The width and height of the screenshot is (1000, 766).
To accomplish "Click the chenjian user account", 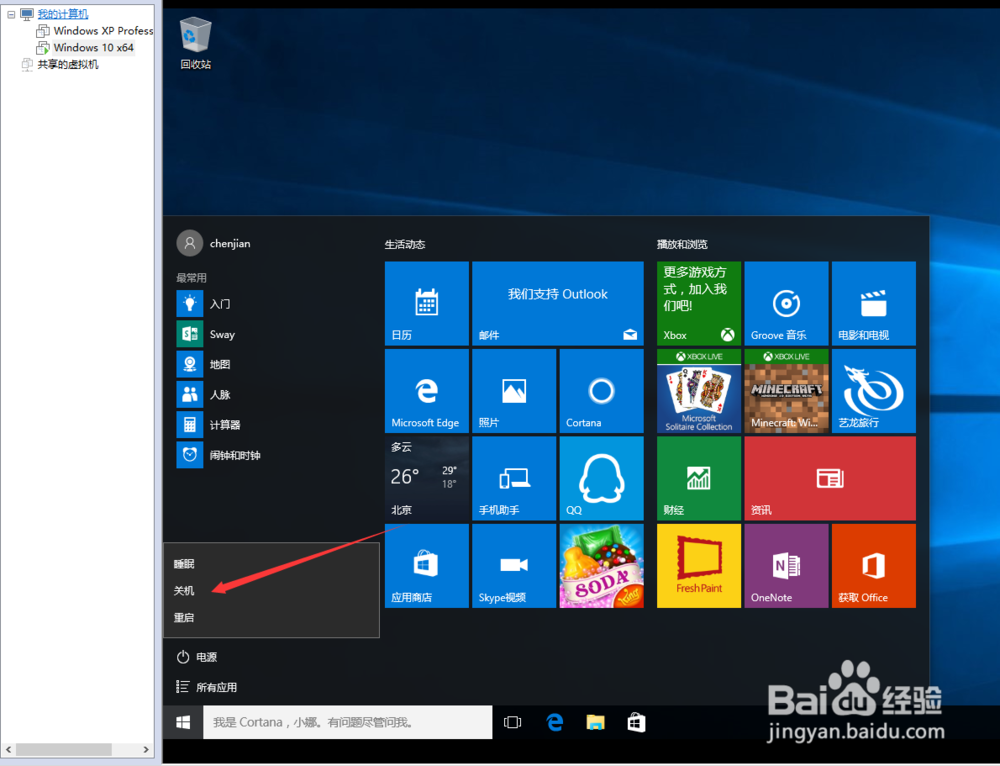I will coord(214,243).
